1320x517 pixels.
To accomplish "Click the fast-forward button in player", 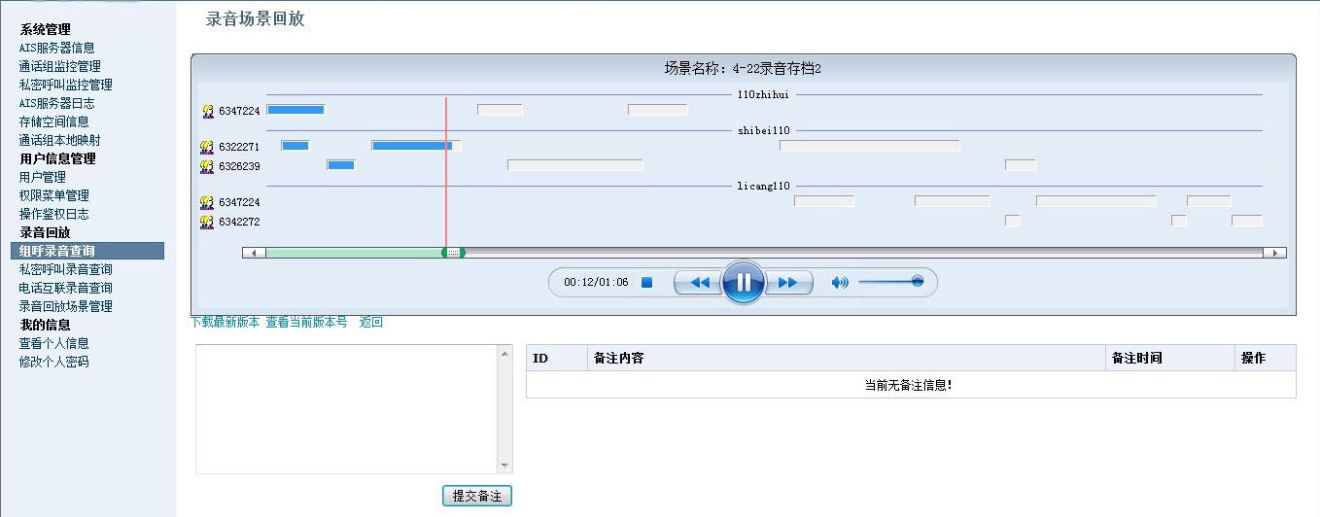I will [x=787, y=282].
